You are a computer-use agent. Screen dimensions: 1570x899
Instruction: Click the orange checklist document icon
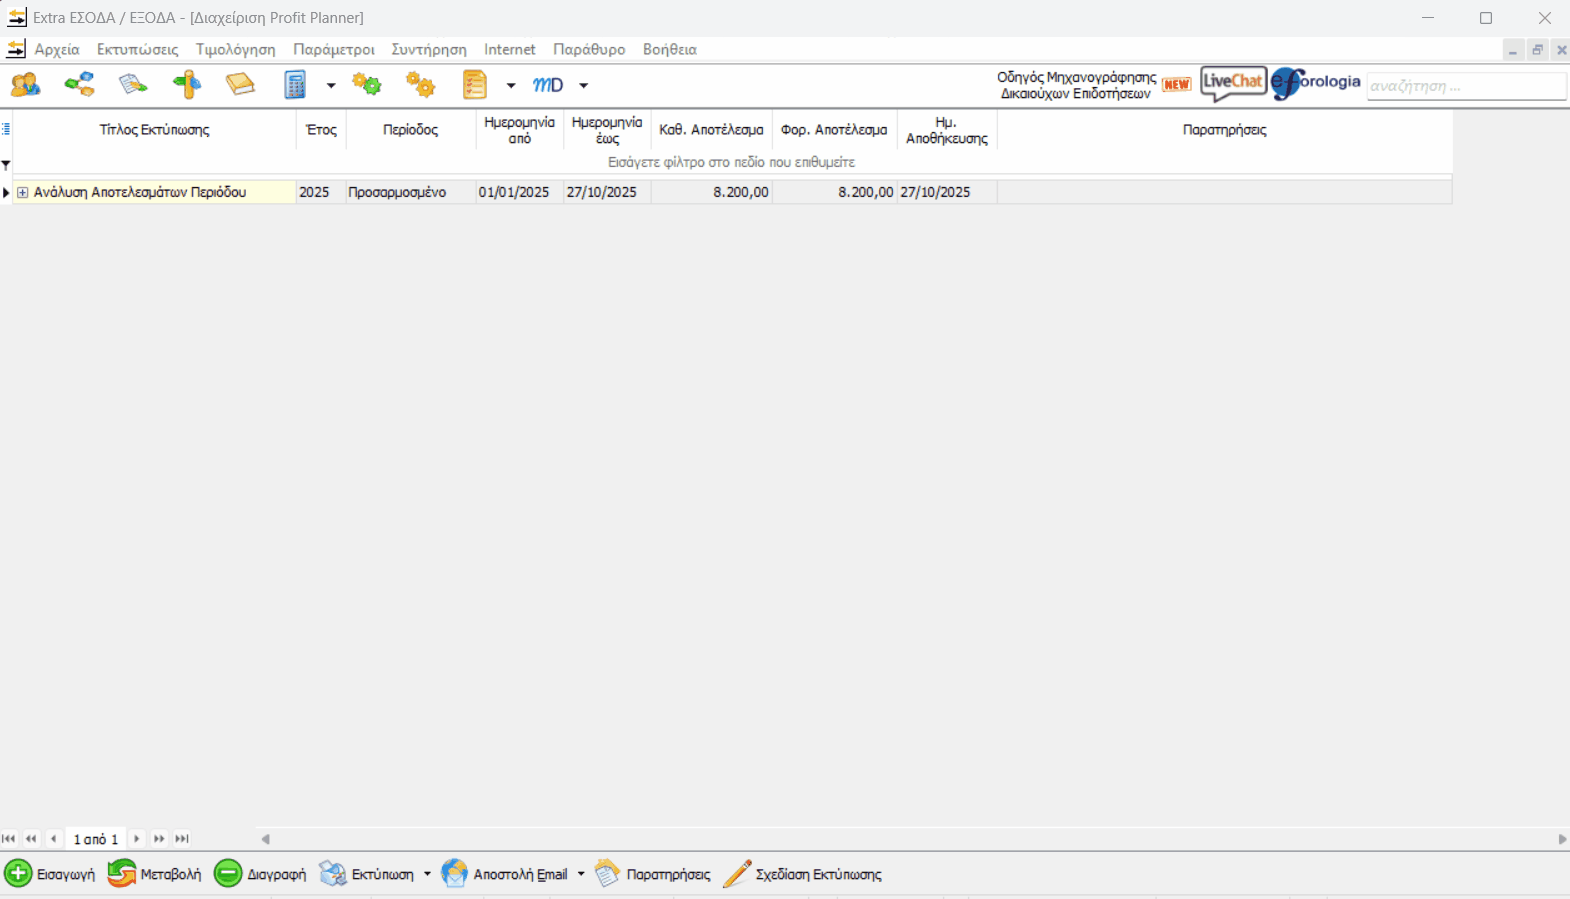(x=475, y=85)
